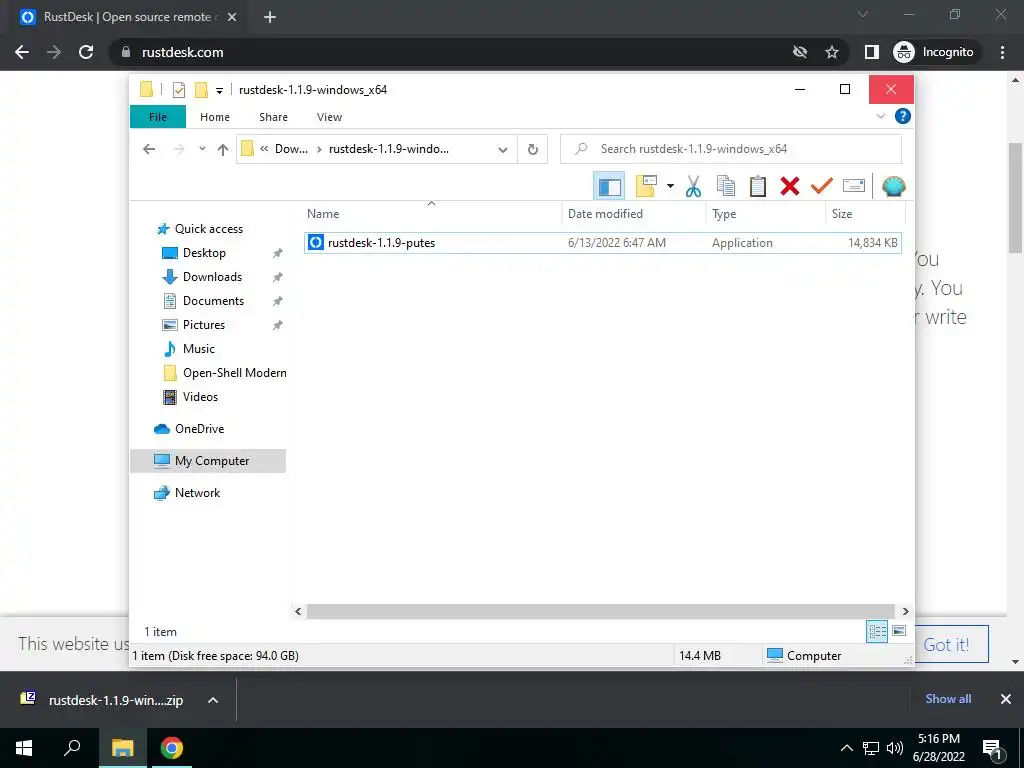Open the taskbar notification center icon
Viewport: 1024px width, 768px height.
(x=993, y=748)
